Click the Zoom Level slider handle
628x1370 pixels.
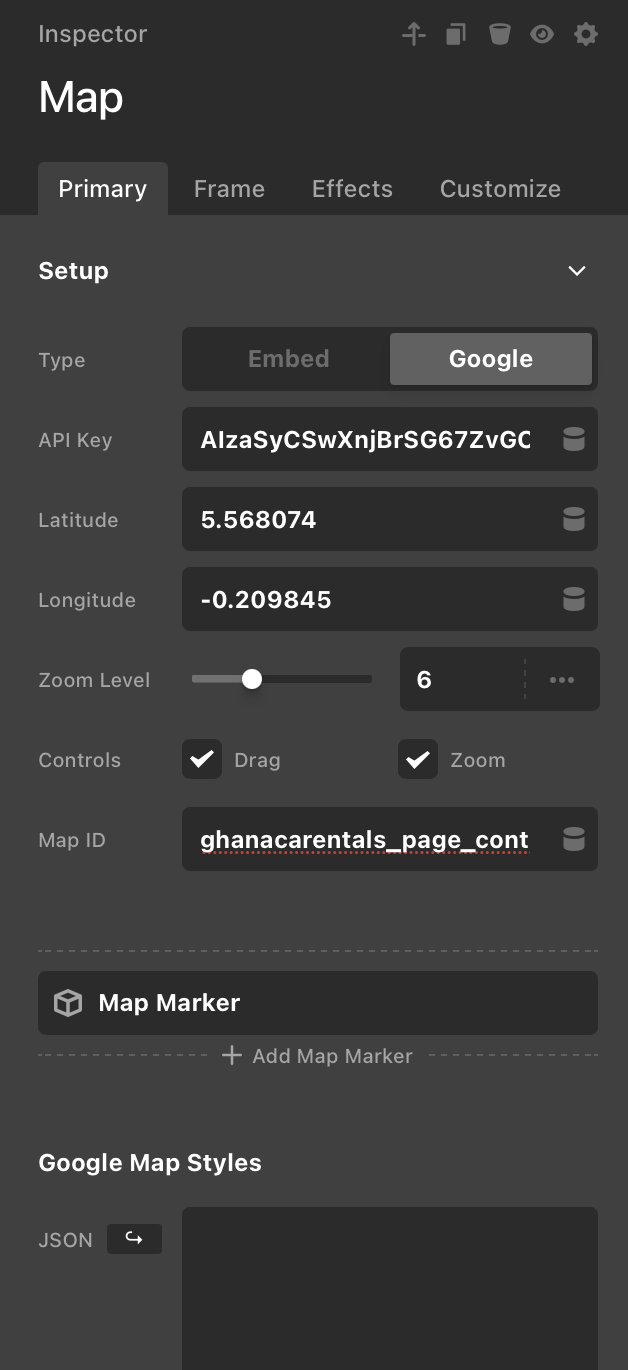coord(252,680)
